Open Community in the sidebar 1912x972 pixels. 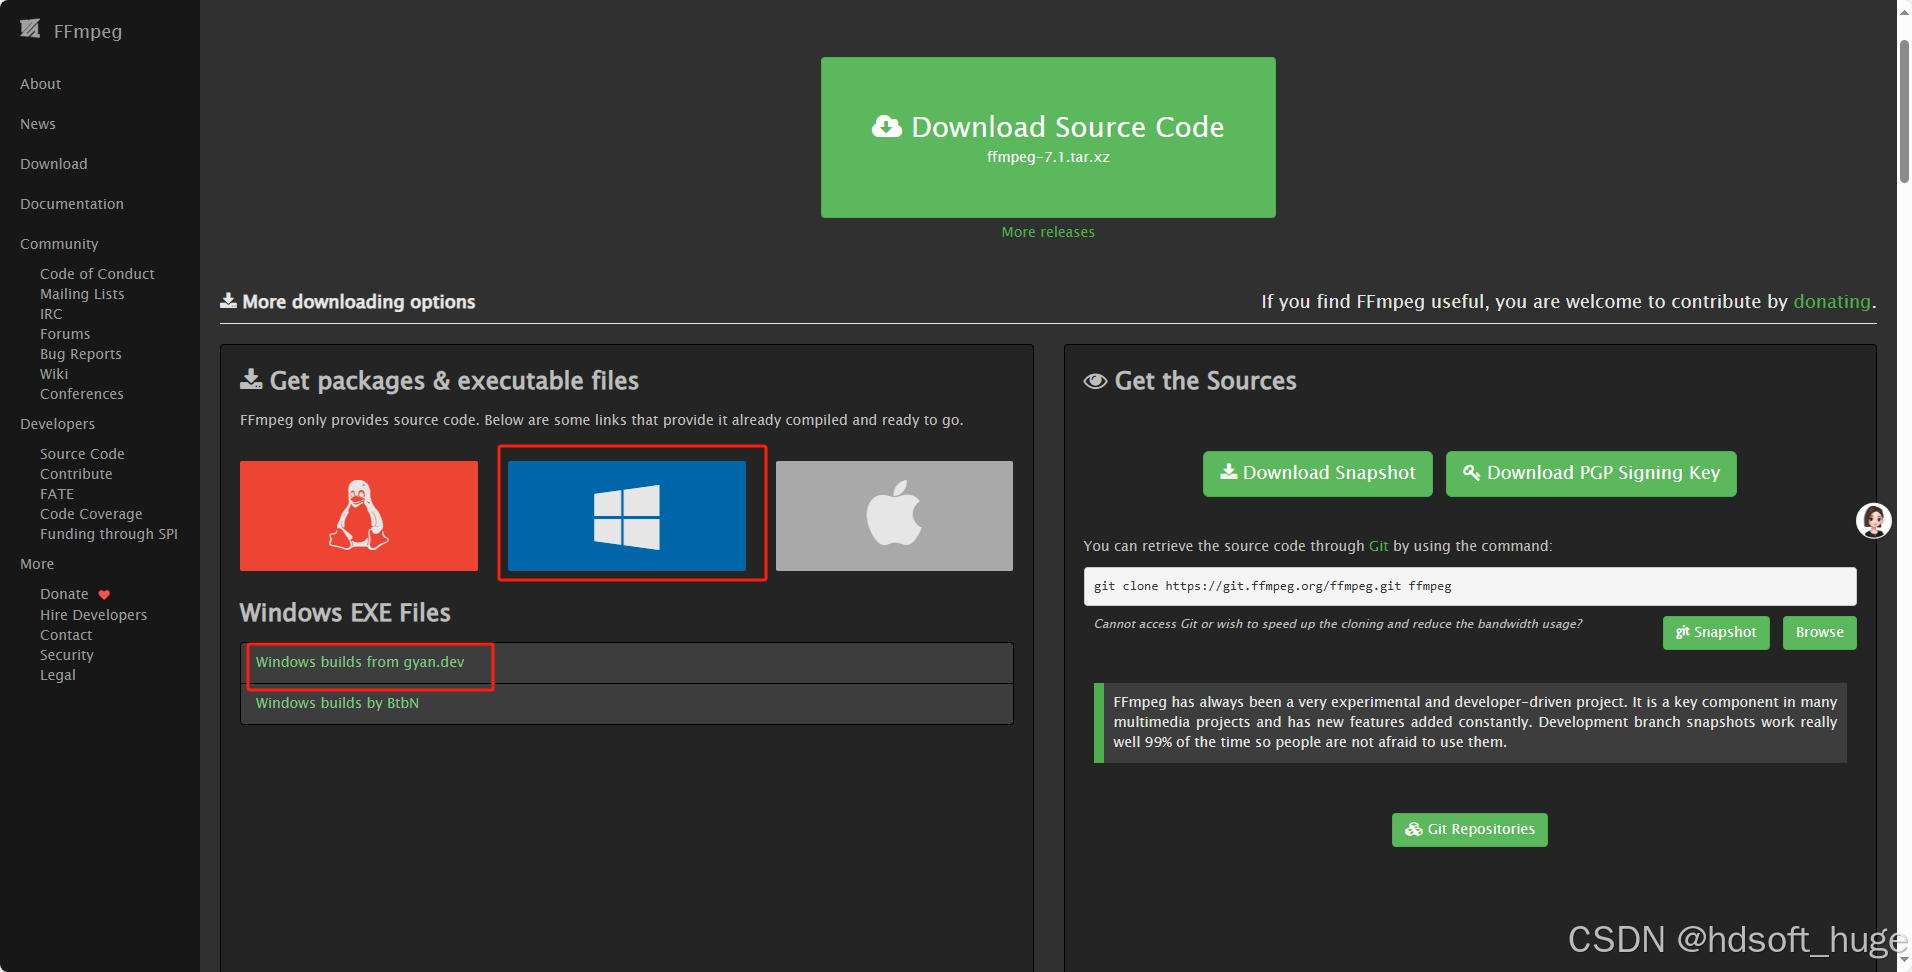click(x=59, y=244)
